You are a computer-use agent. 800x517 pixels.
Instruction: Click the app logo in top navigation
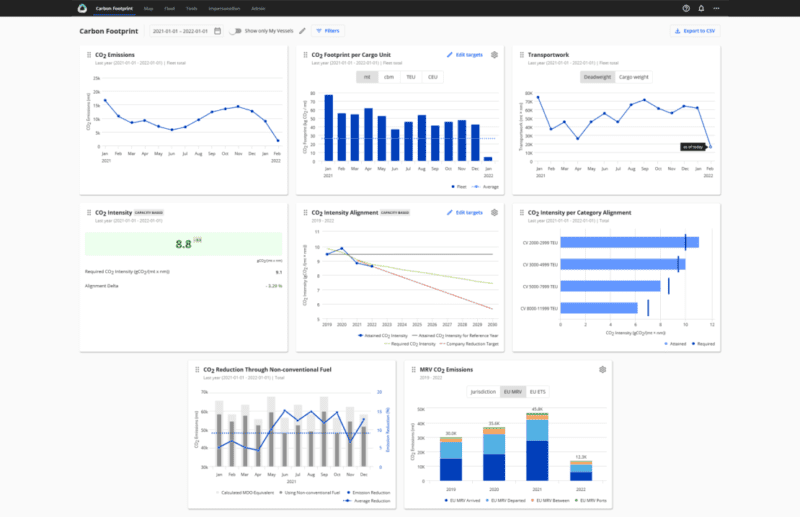pos(82,8)
